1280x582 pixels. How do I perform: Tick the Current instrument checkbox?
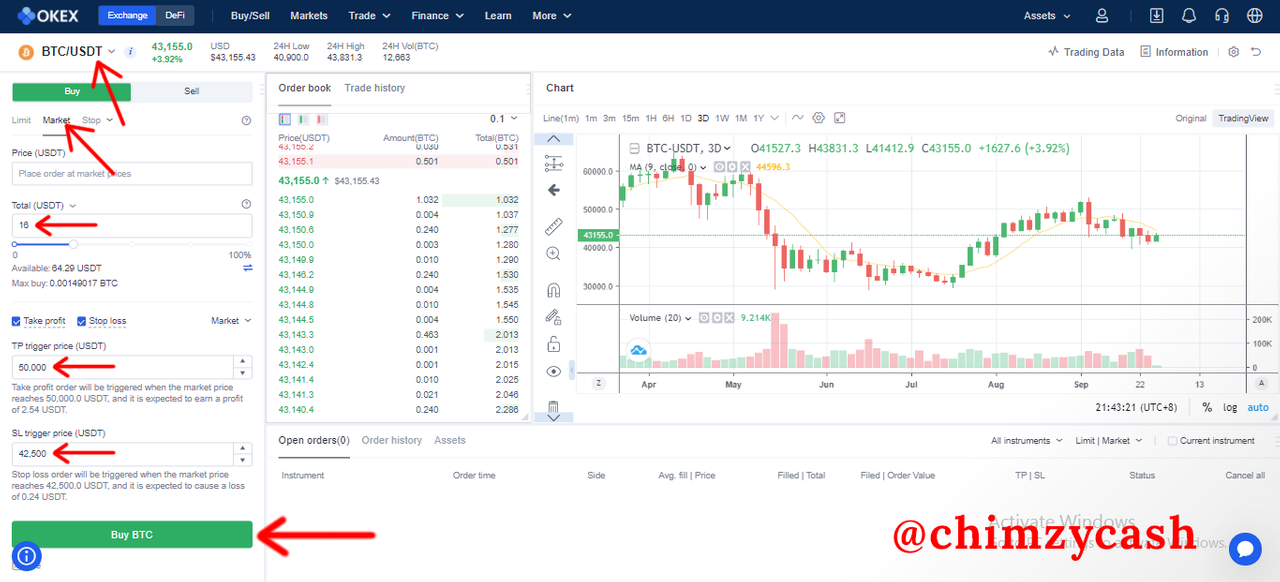point(1173,441)
